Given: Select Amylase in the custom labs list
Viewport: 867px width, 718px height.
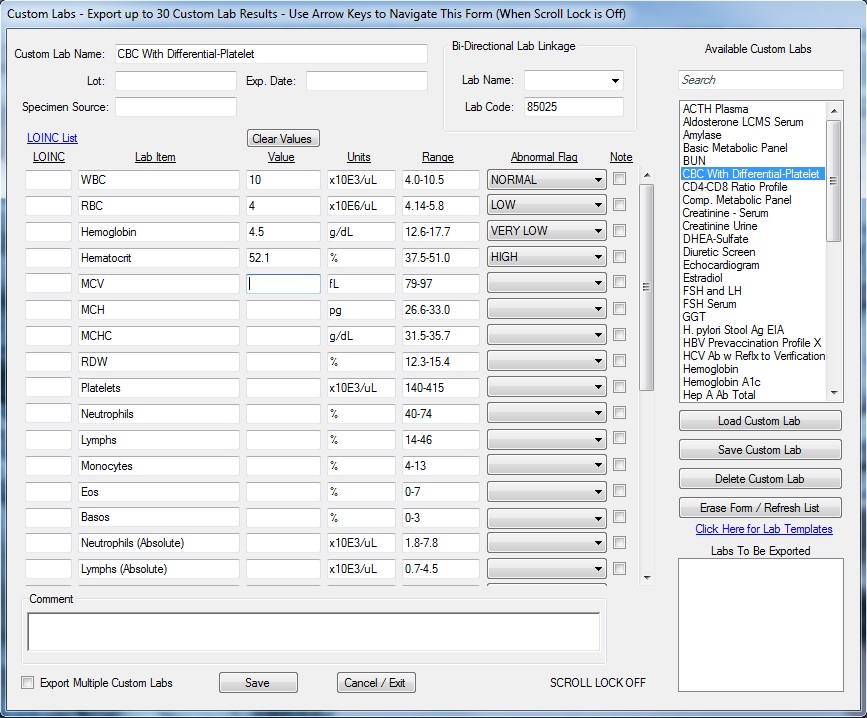Looking at the screenshot, I should [702, 135].
